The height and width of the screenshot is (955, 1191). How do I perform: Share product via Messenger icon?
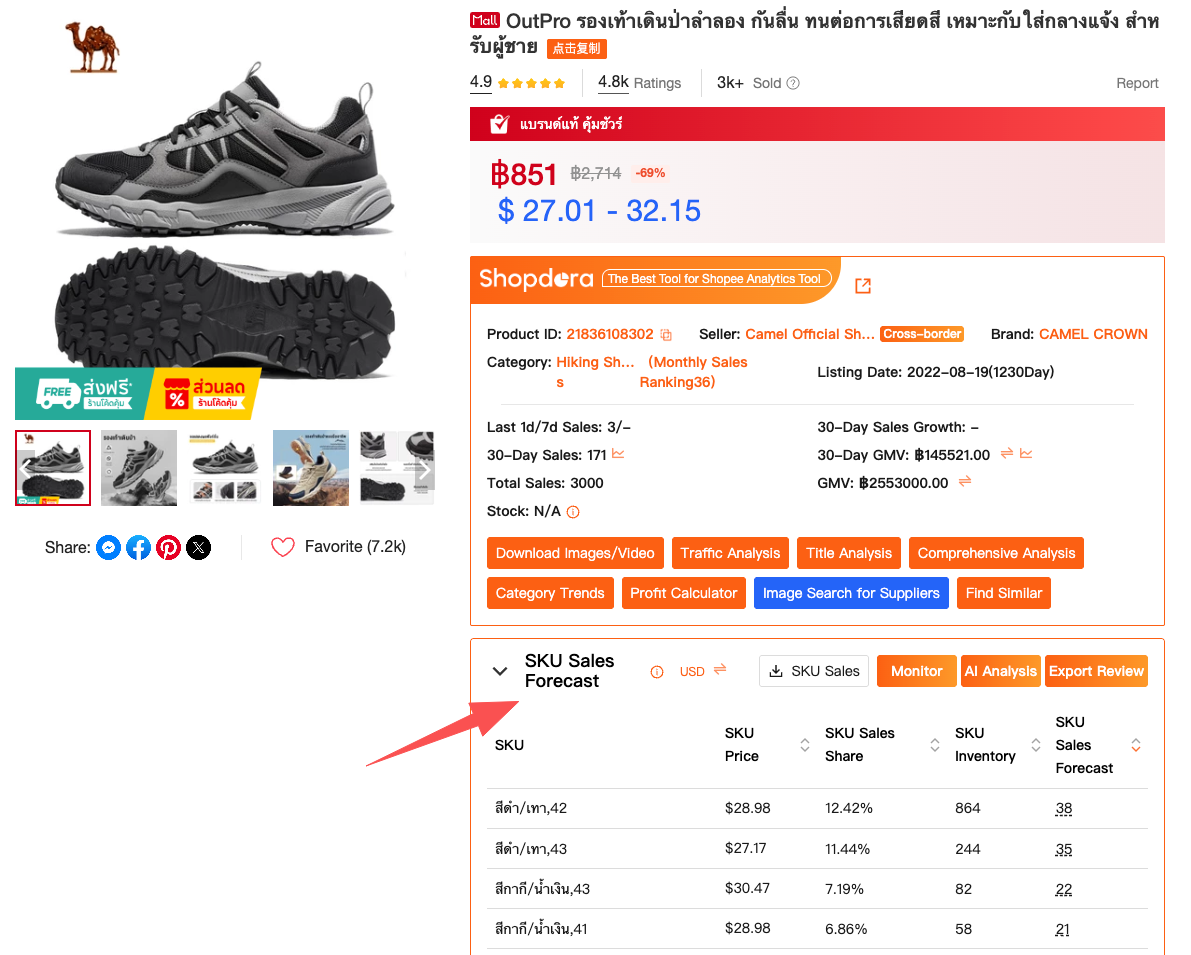pyautogui.click(x=109, y=547)
